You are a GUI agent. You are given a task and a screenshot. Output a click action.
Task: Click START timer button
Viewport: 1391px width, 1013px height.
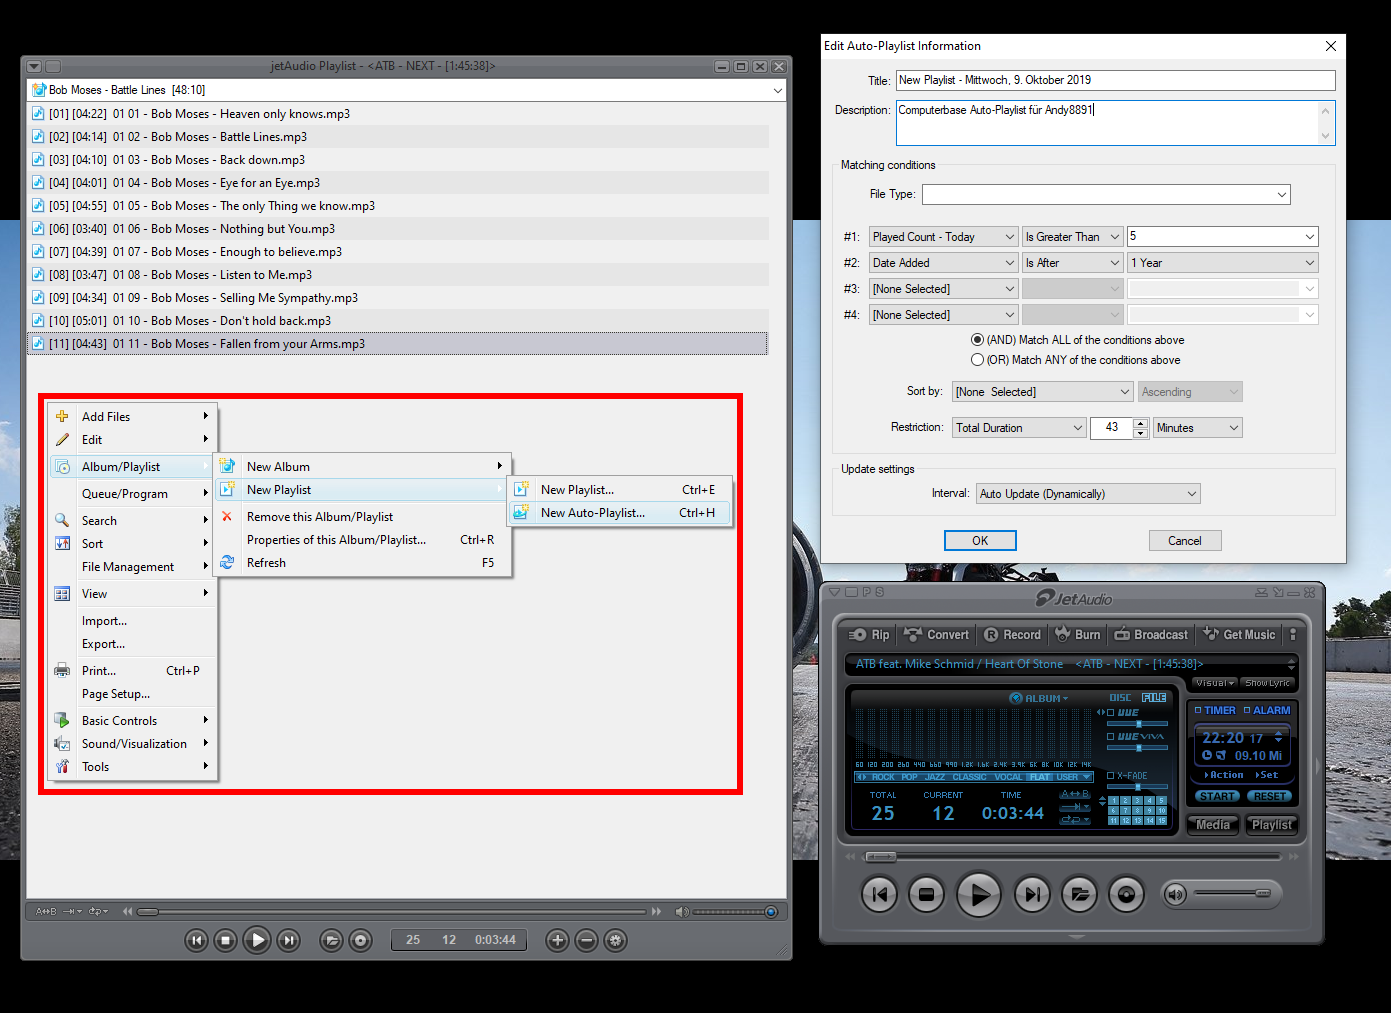point(1218,796)
